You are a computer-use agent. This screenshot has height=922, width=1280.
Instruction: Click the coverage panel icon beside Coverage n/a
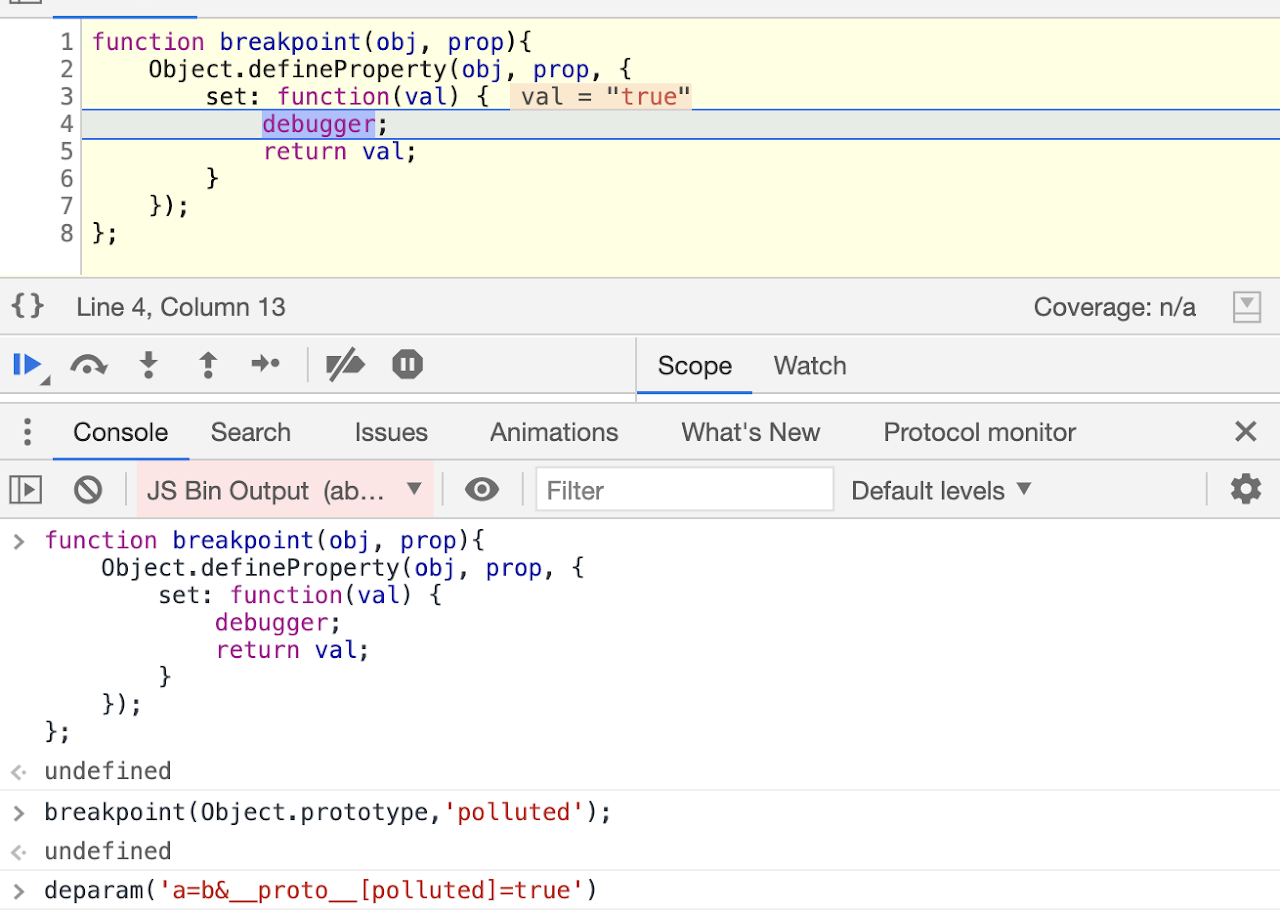(1247, 307)
